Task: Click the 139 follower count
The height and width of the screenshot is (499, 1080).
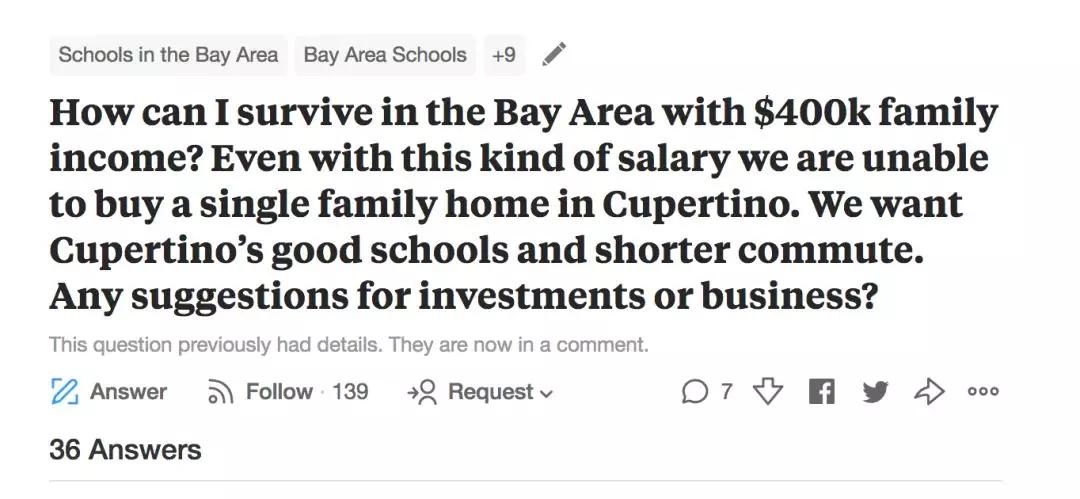Action: coord(350,392)
